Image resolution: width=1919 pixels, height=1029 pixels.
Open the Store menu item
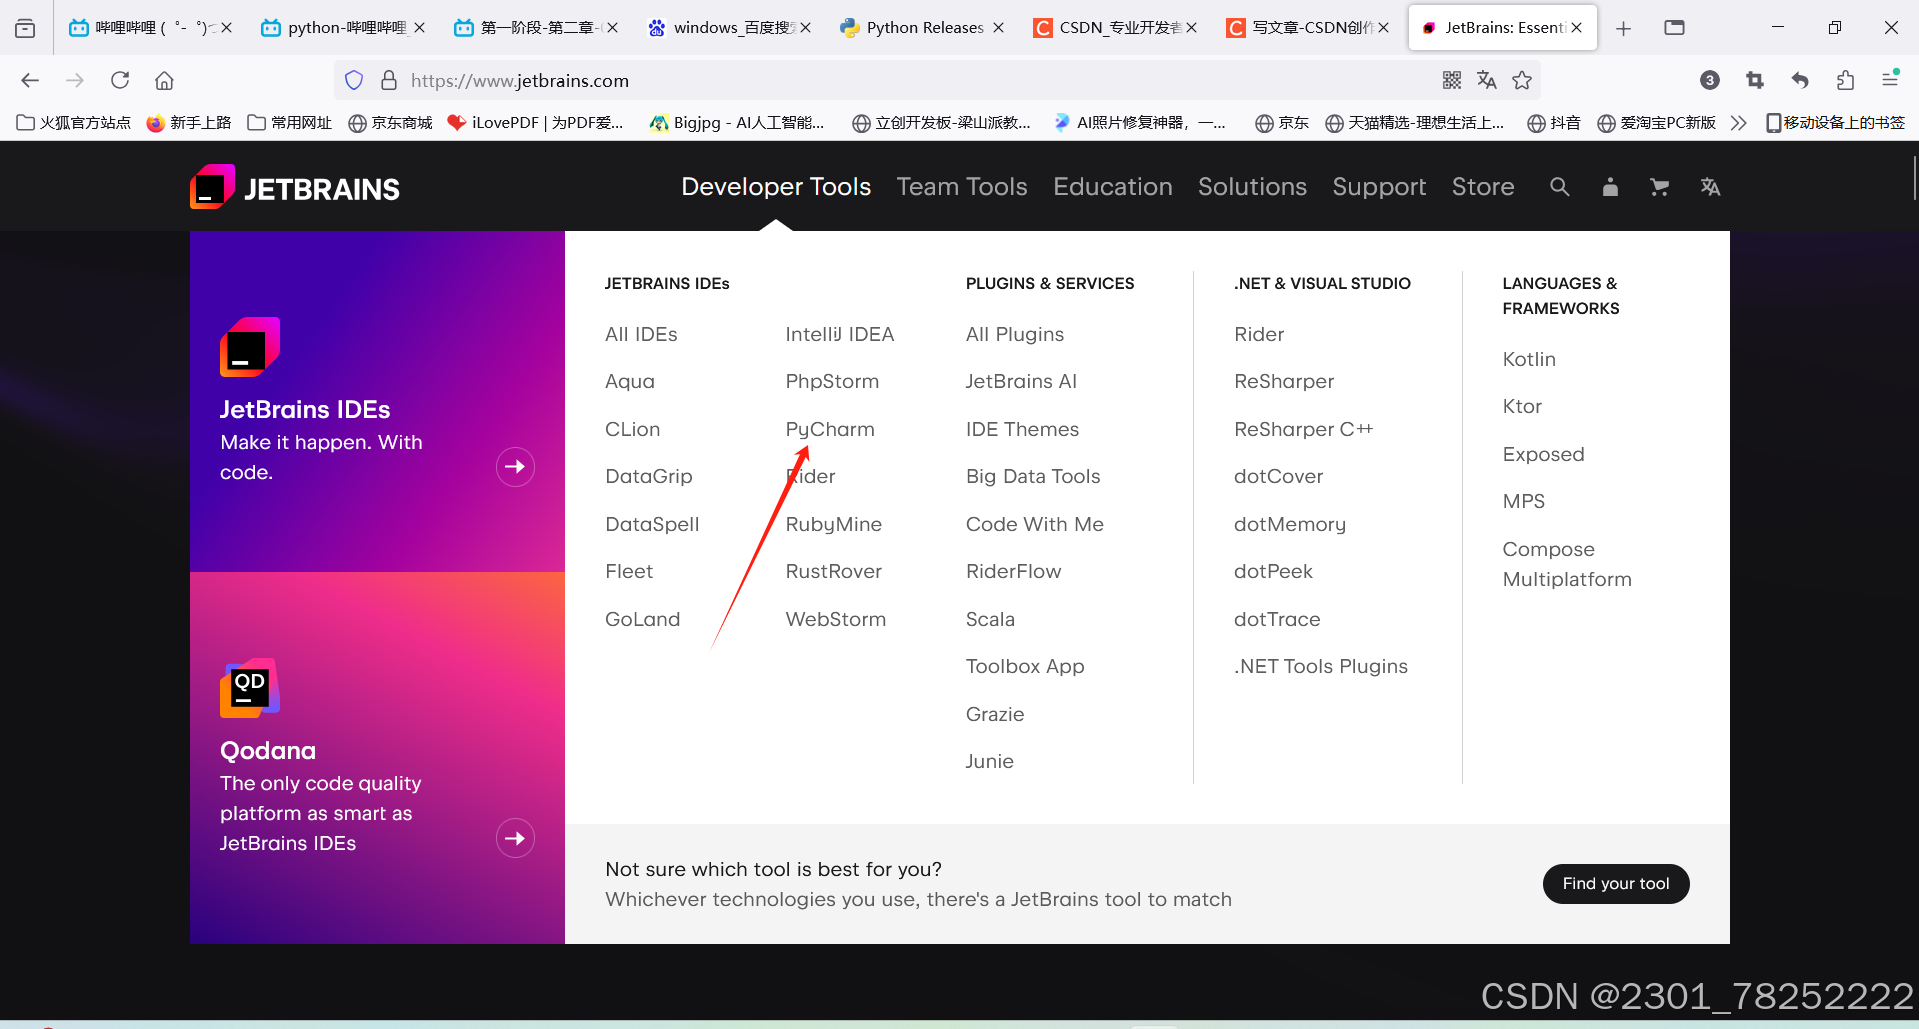[x=1483, y=187]
